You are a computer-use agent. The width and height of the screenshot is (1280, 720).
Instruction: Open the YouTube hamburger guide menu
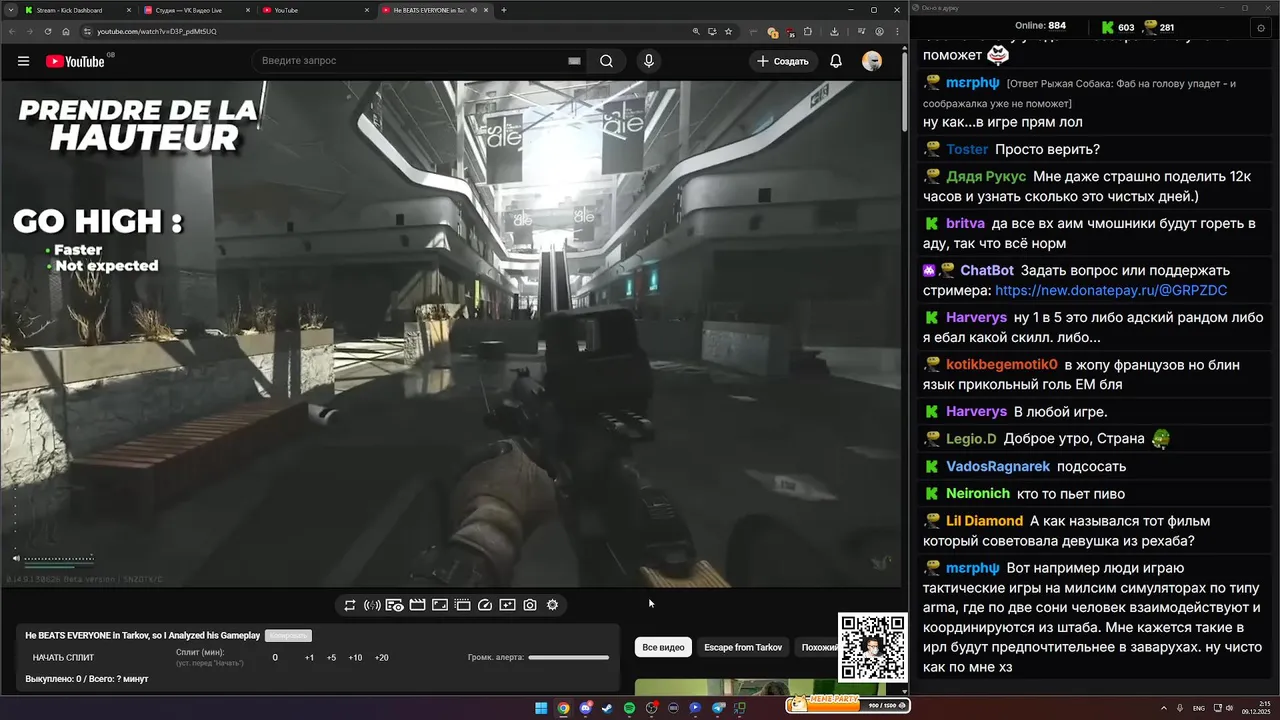(23, 61)
